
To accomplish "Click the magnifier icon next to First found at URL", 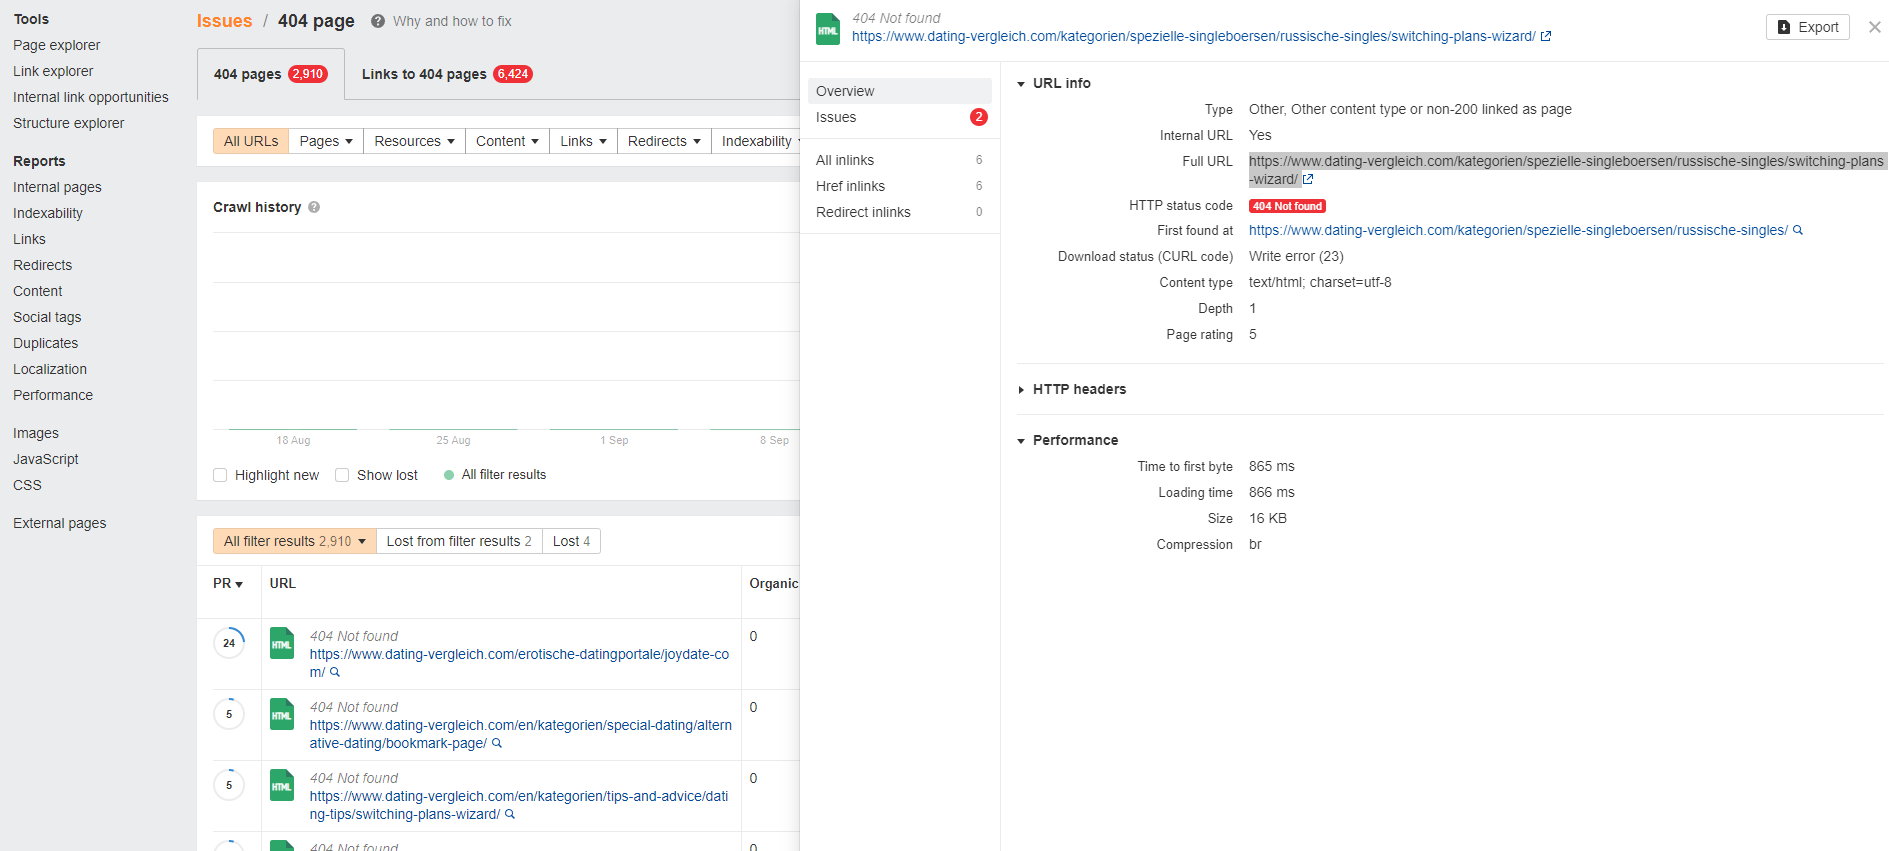I will [x=1798, y=230].
